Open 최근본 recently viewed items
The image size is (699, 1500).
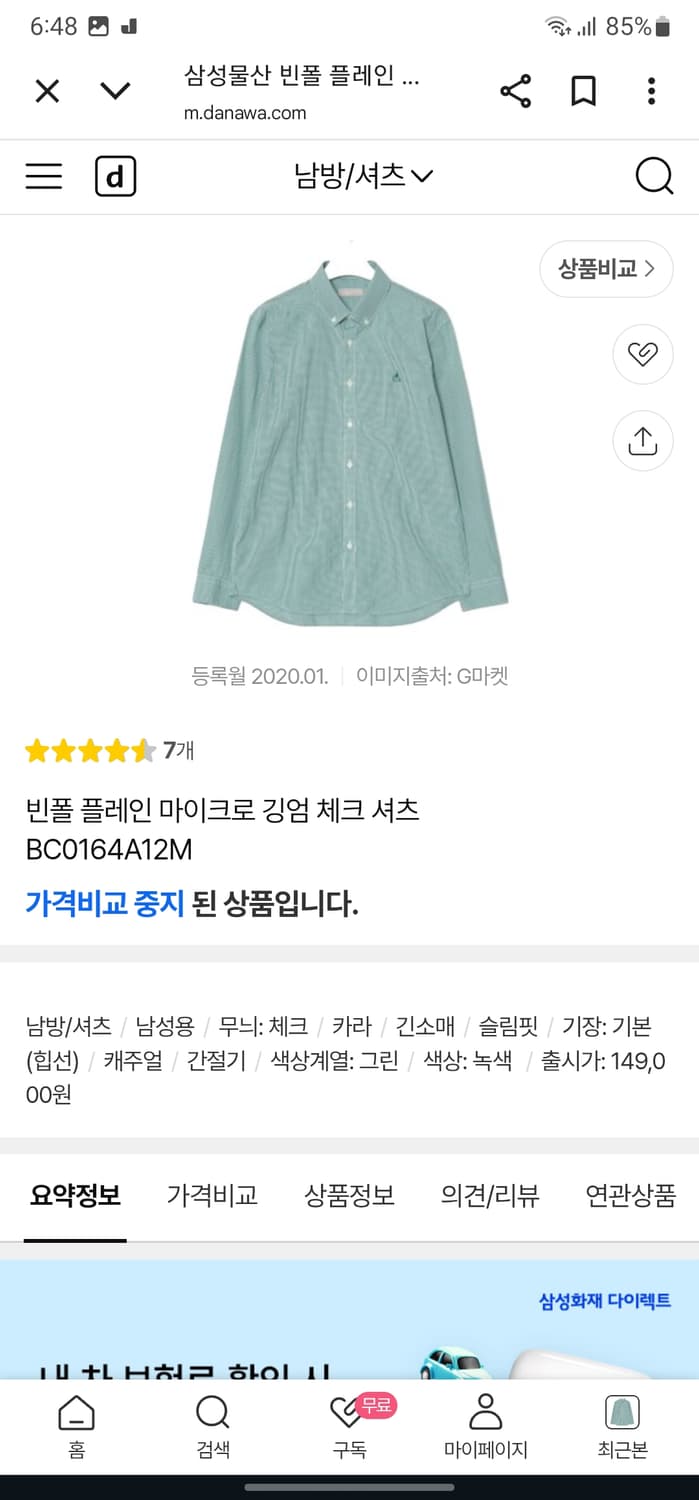click(x=622, y=1427)
